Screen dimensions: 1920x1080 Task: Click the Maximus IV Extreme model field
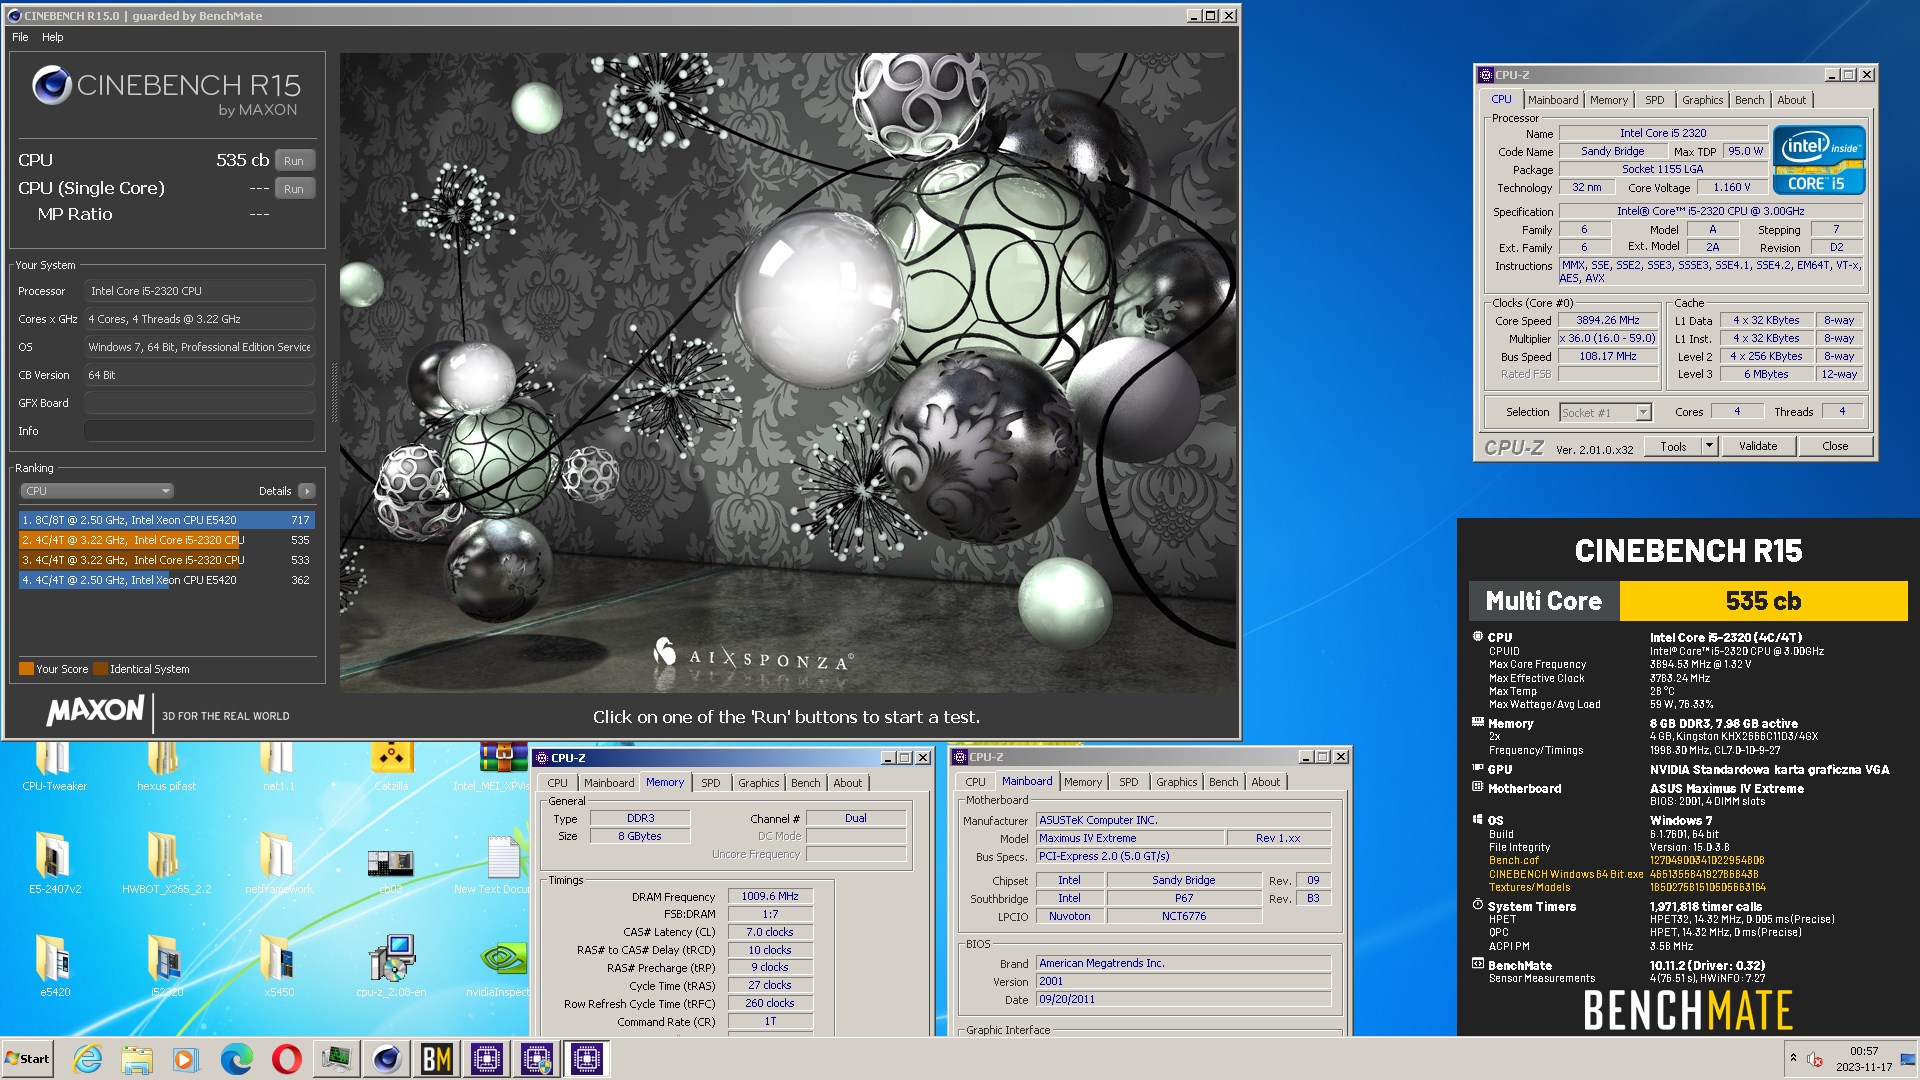[x=1130, y=838]
